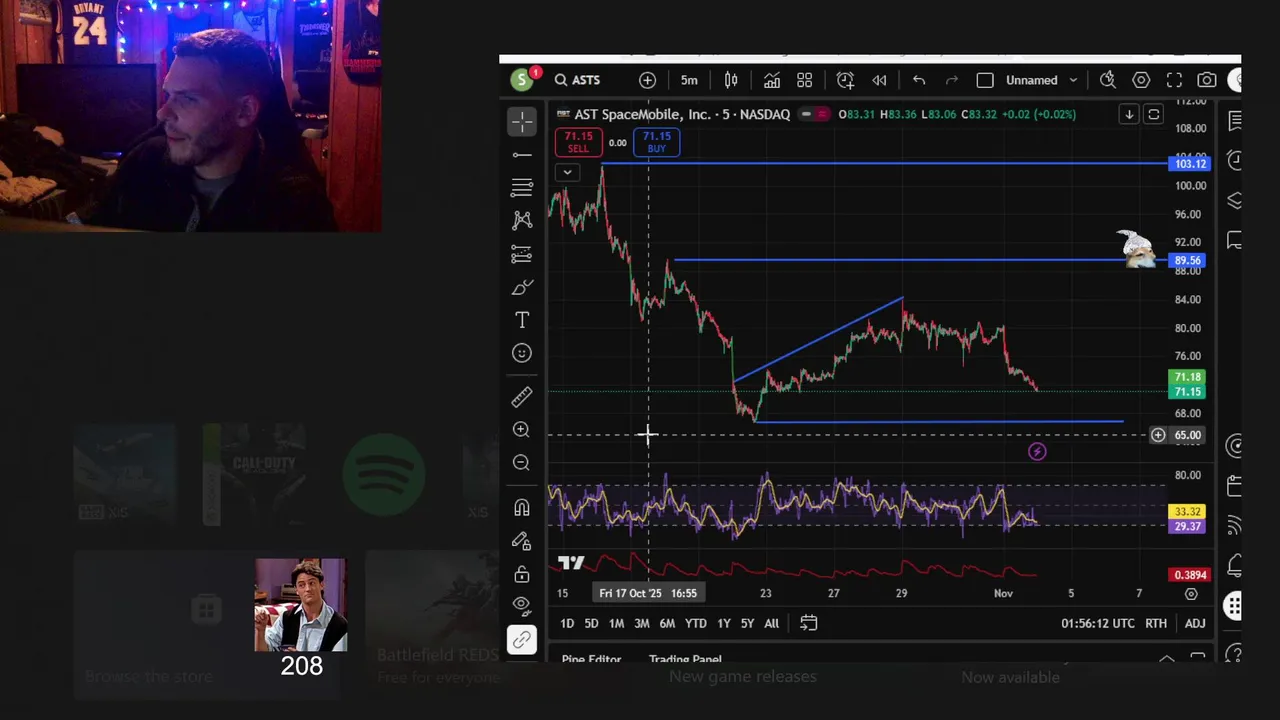Open the quick search icon
Viewport: 1280px width, 720px height.
(1108, 80)
